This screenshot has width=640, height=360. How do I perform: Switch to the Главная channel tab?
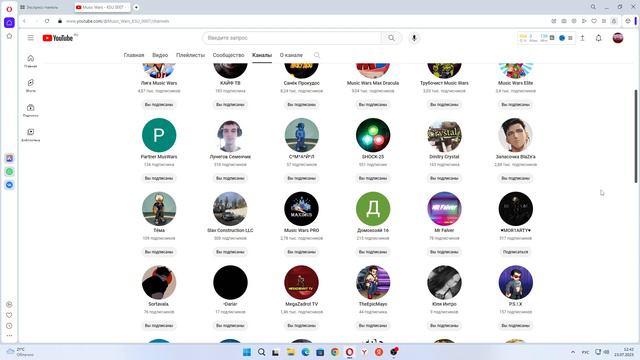click(x=134, y=55)
